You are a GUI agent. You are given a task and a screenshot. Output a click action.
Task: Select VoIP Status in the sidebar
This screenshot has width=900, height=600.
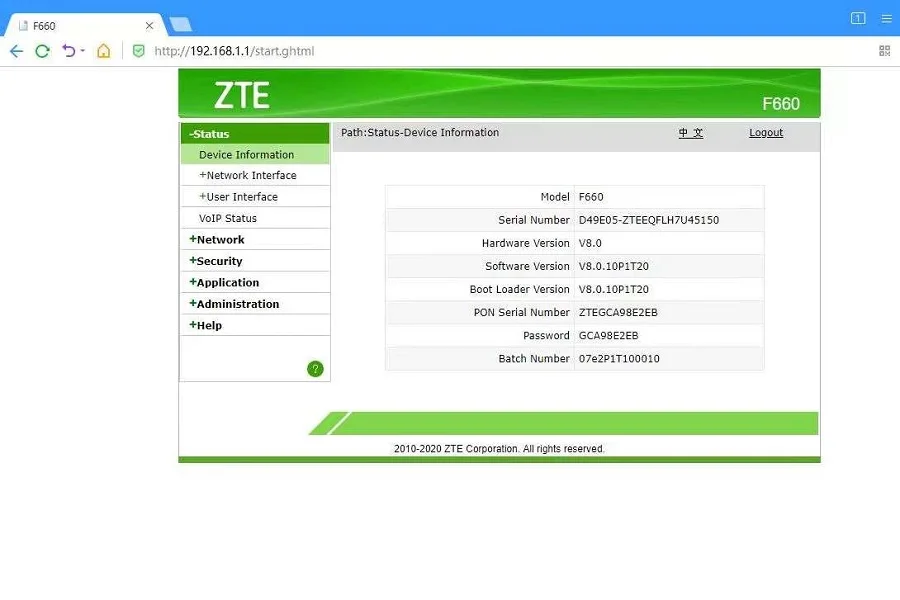point(228,219)
